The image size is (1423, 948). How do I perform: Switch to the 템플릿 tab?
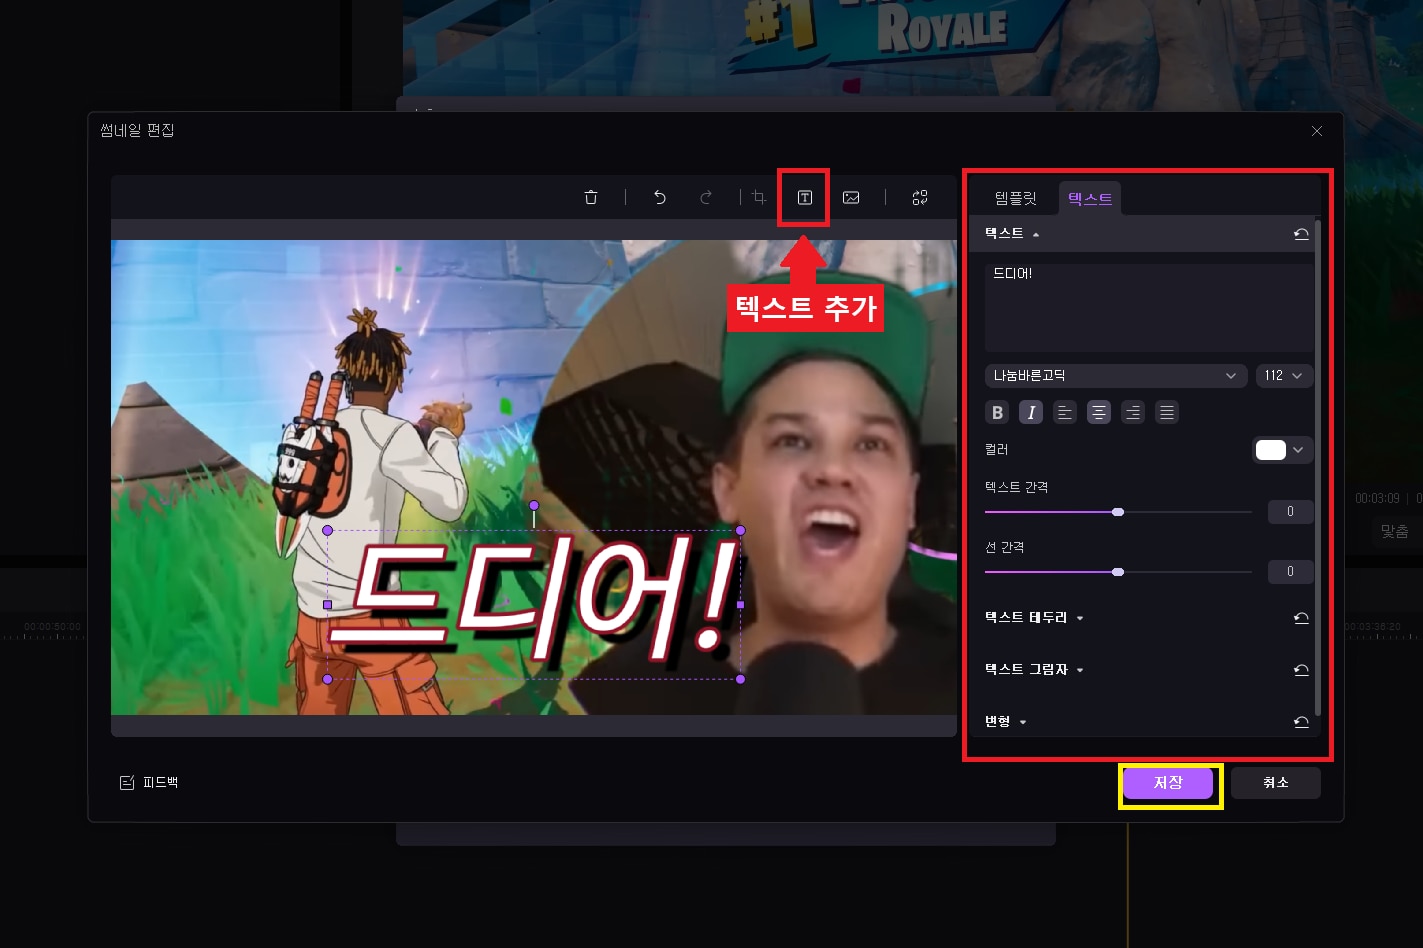(1016, 199)
